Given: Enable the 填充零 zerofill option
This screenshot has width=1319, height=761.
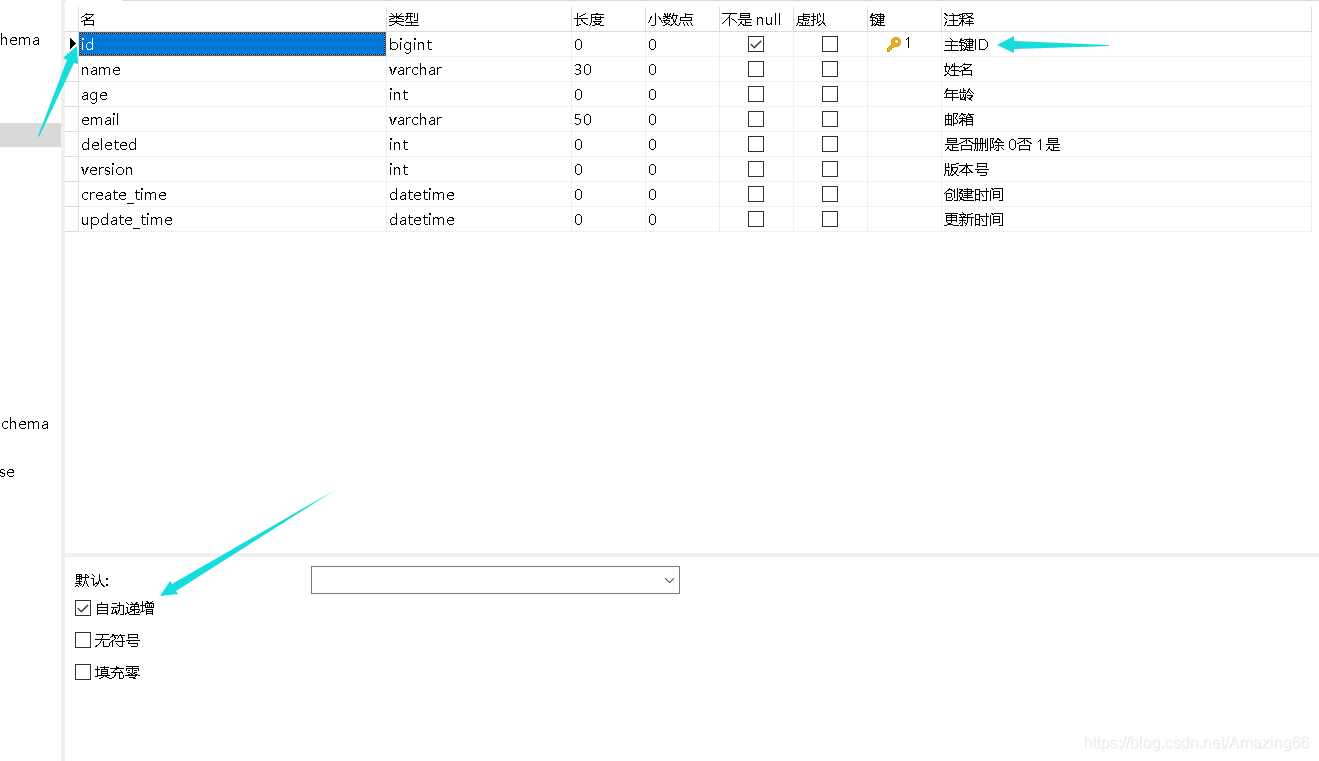Looking at the screenshot, I should pyautogui.click(x=83, y=672).
